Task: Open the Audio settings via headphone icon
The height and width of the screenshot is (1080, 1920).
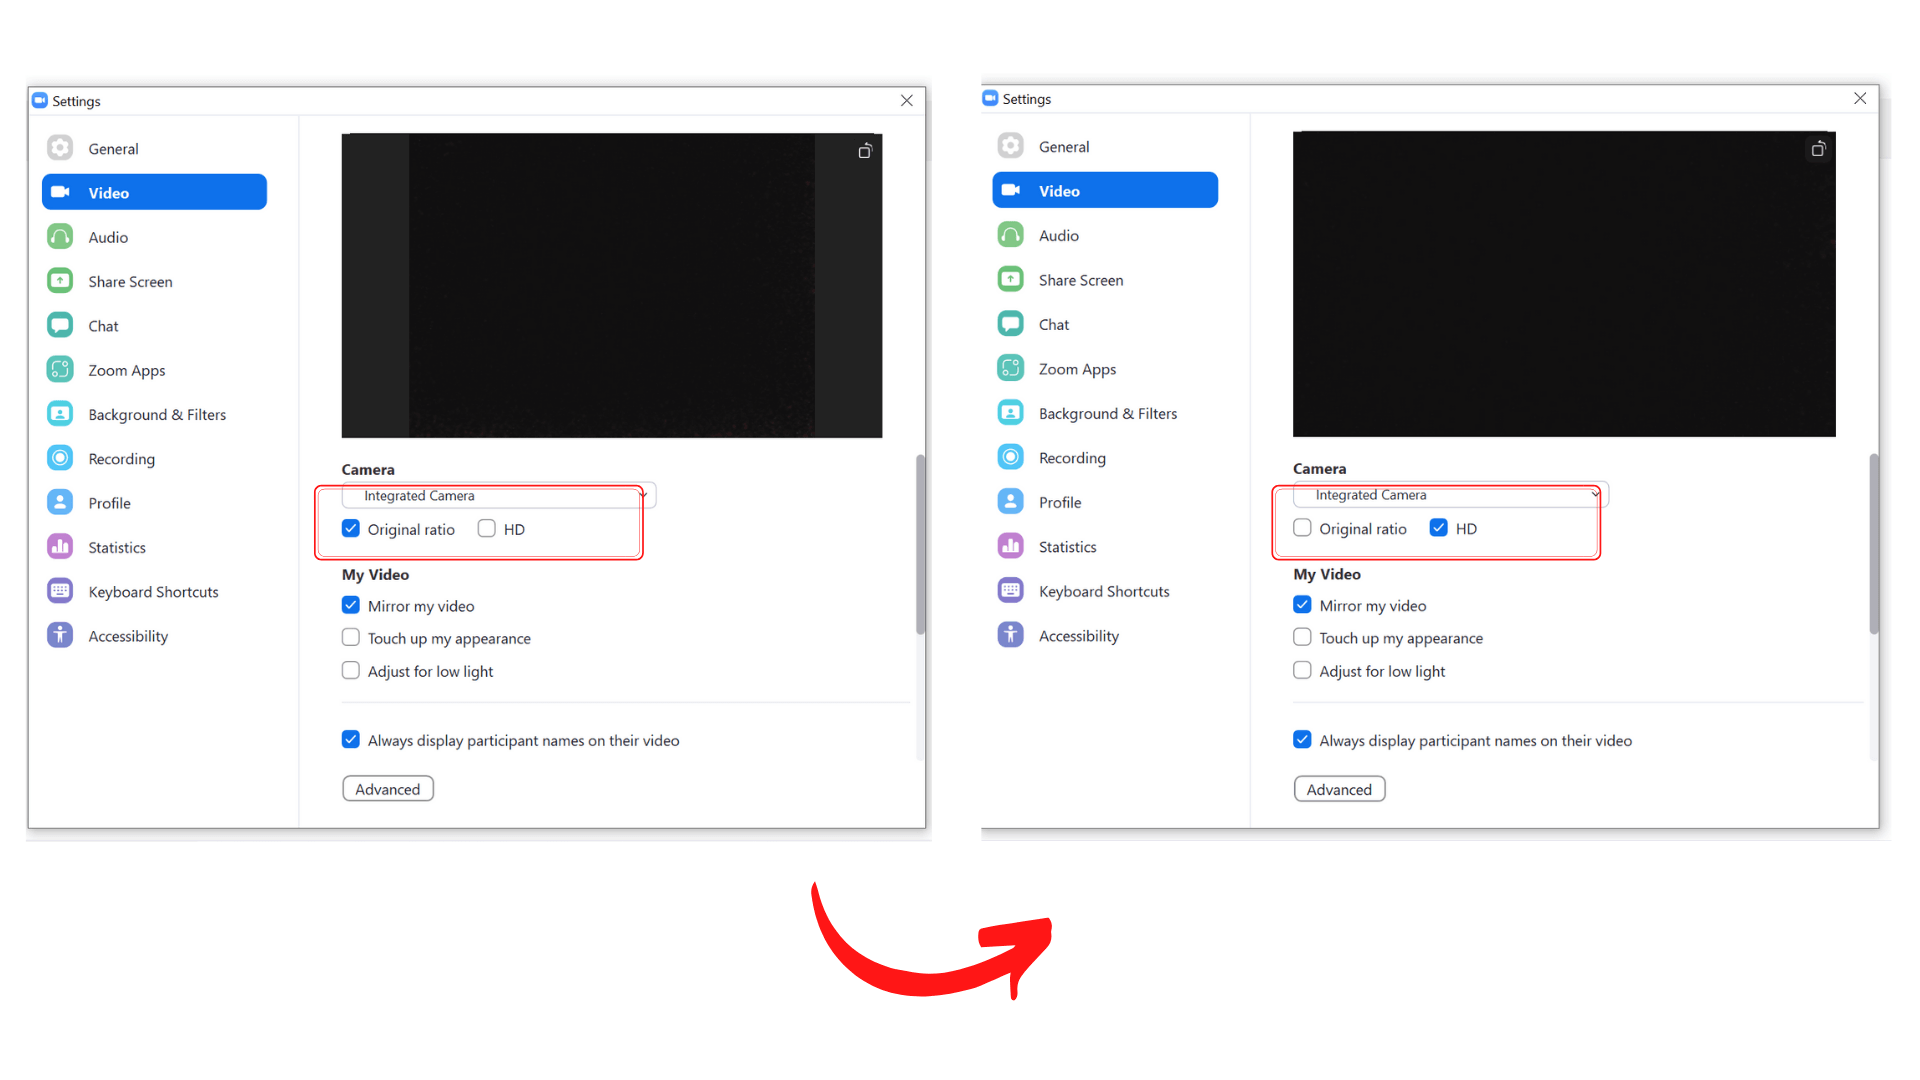Action: coord(60,237)
